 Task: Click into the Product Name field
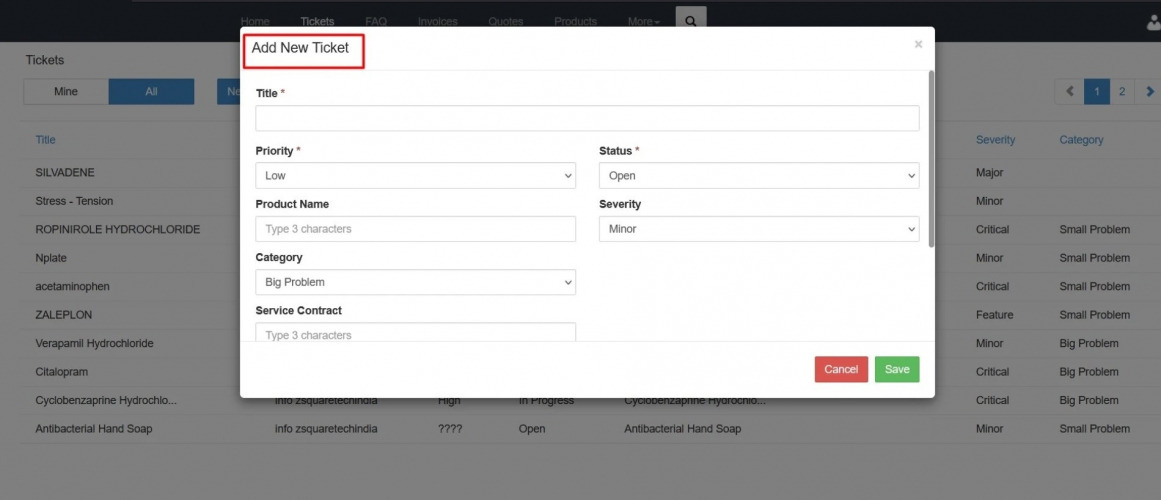pyautogui.click(x=415, y=229)
